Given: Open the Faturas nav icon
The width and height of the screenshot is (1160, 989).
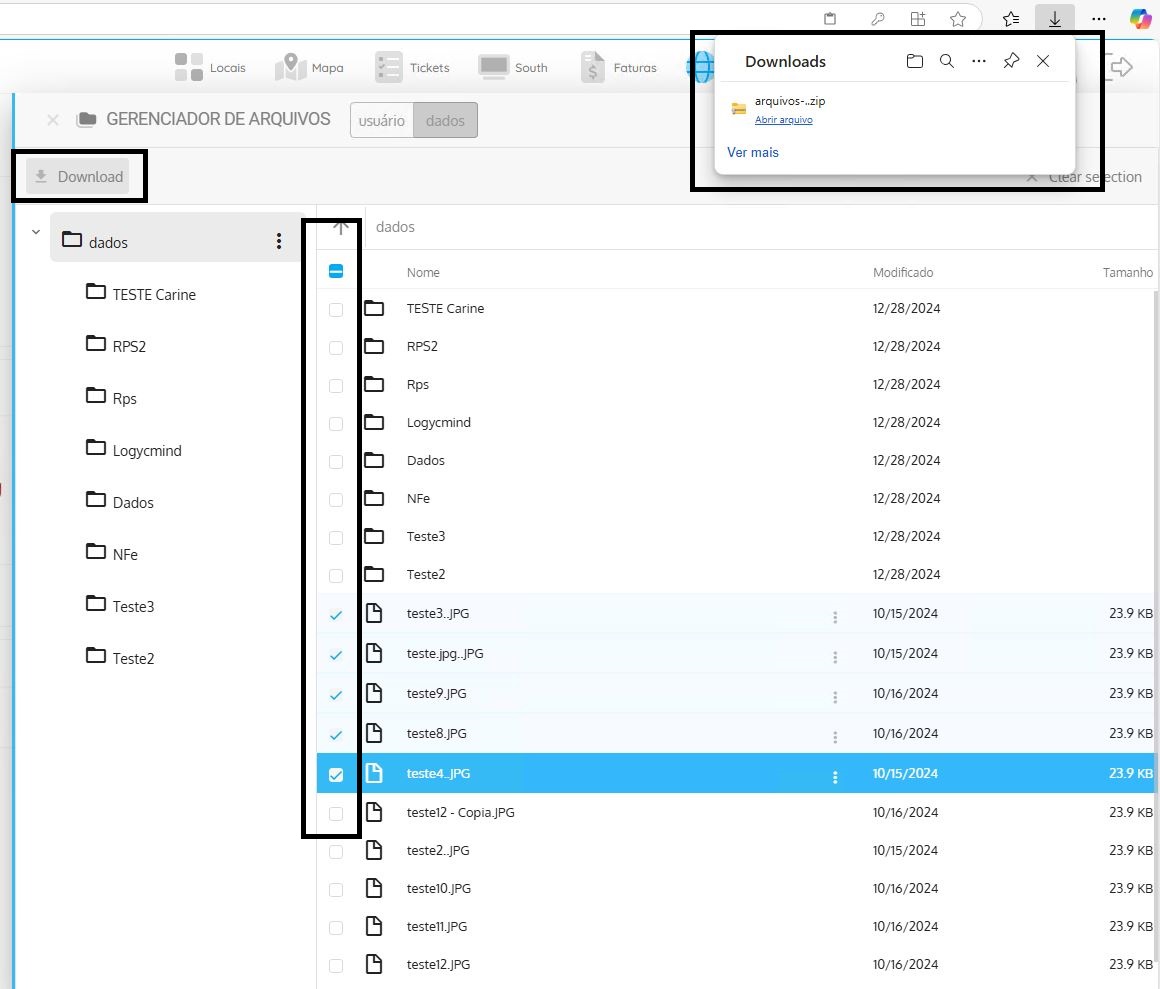Looking at the screenshot, I should [x=593, y=67].
